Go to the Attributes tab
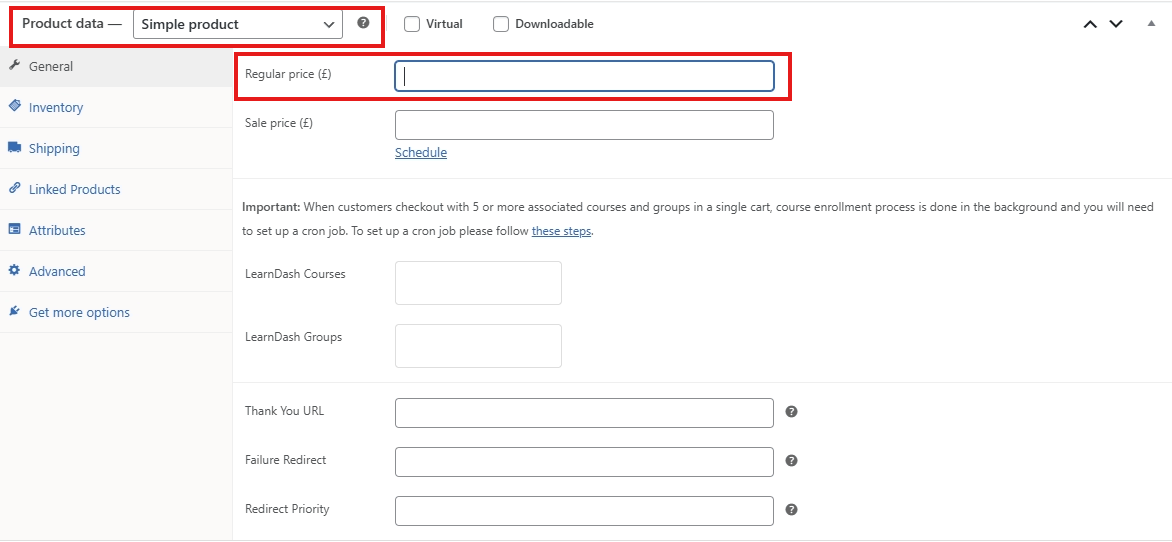1172x542 pixels. pyautogui.click(x=117, y=230)
